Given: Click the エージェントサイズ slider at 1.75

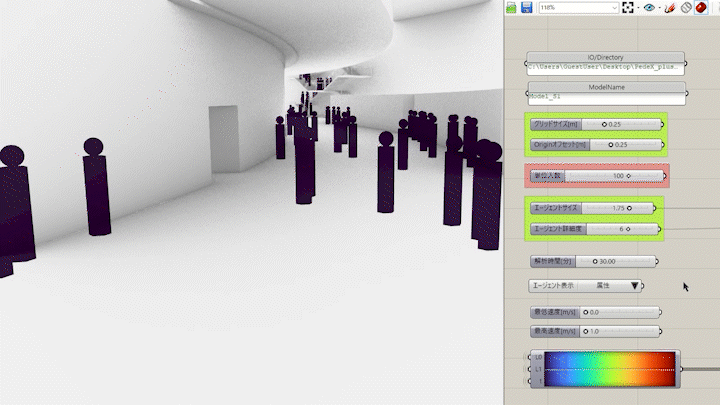Looking at the screenshot, I should [617, 207].
